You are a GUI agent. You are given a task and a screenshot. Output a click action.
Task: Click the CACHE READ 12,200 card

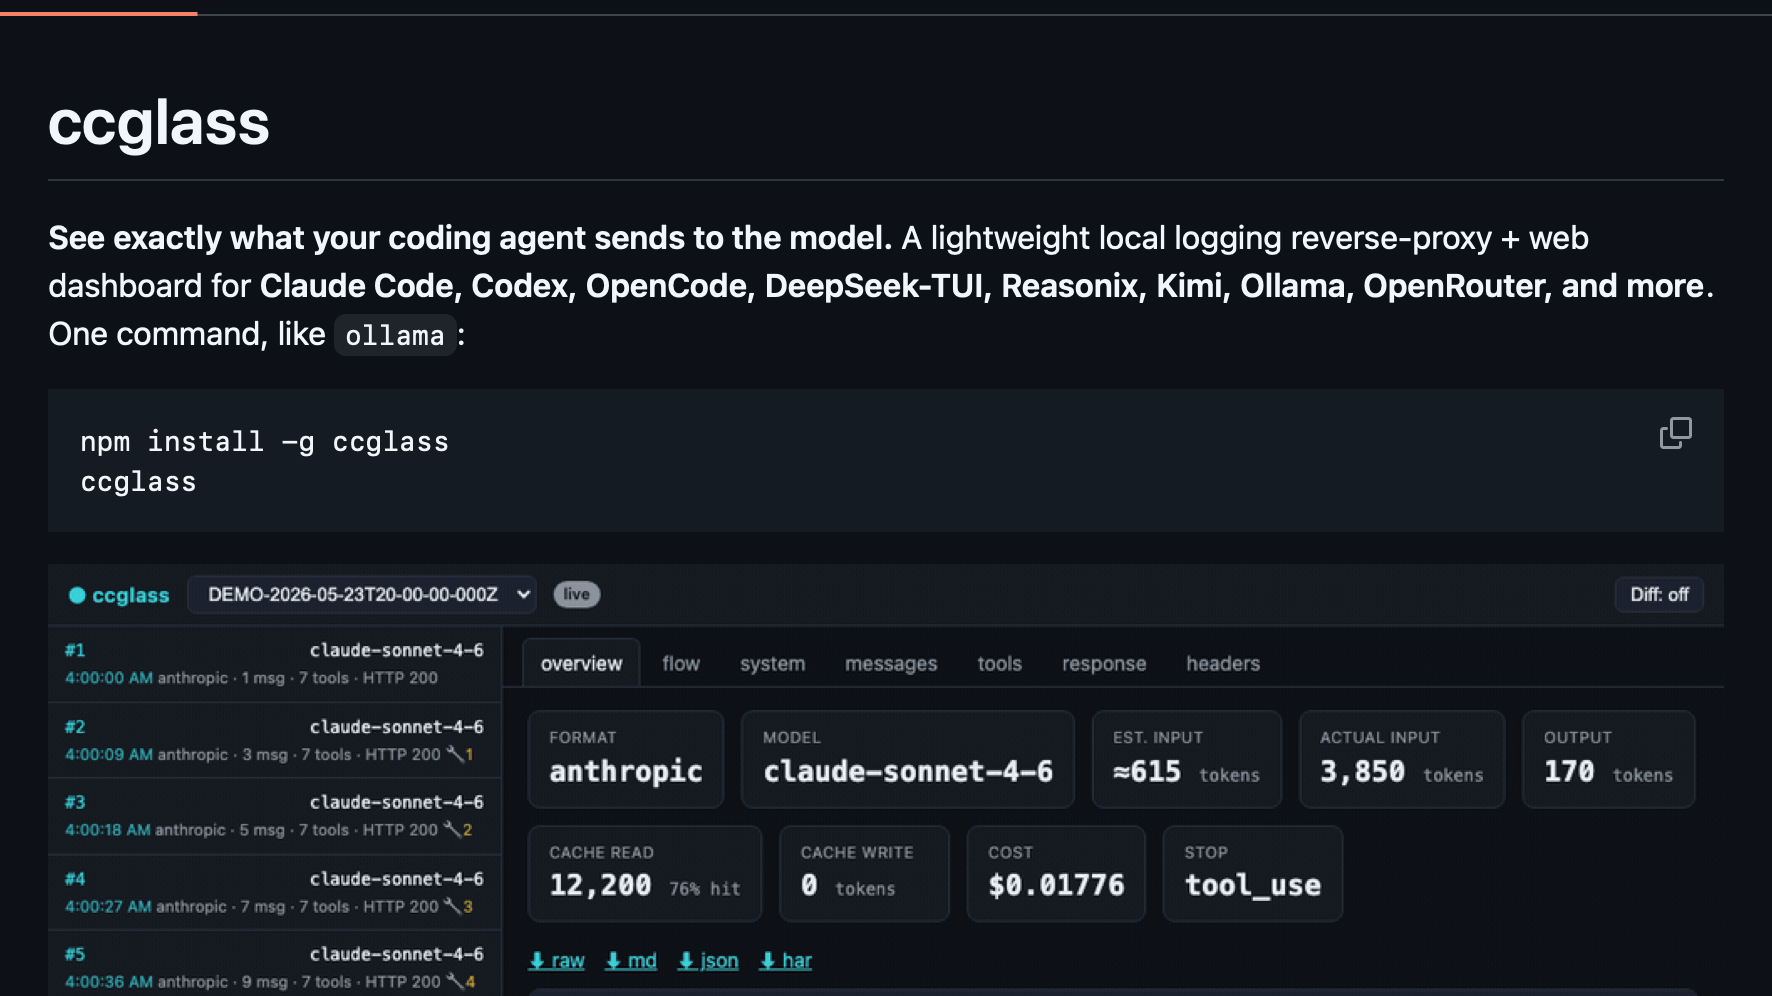click(x=645, y=874)
